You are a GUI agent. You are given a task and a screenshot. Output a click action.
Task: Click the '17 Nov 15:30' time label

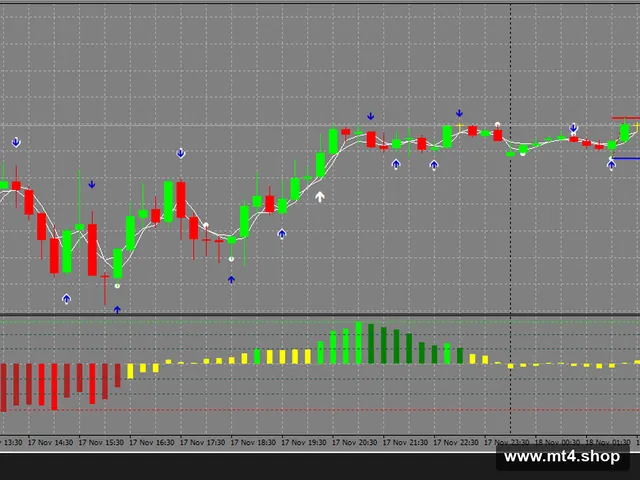[101, 442]
